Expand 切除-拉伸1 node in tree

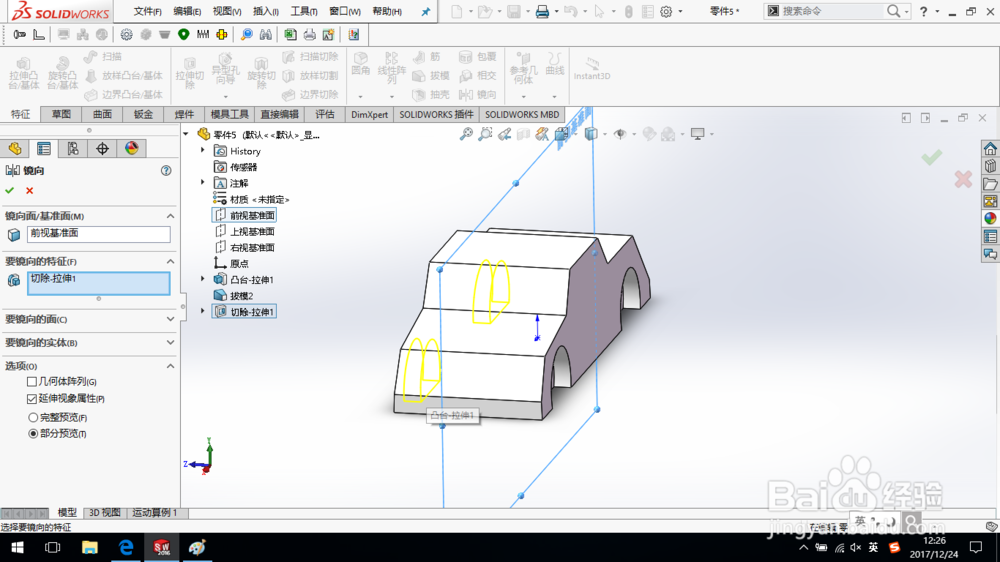click(203, 311)
